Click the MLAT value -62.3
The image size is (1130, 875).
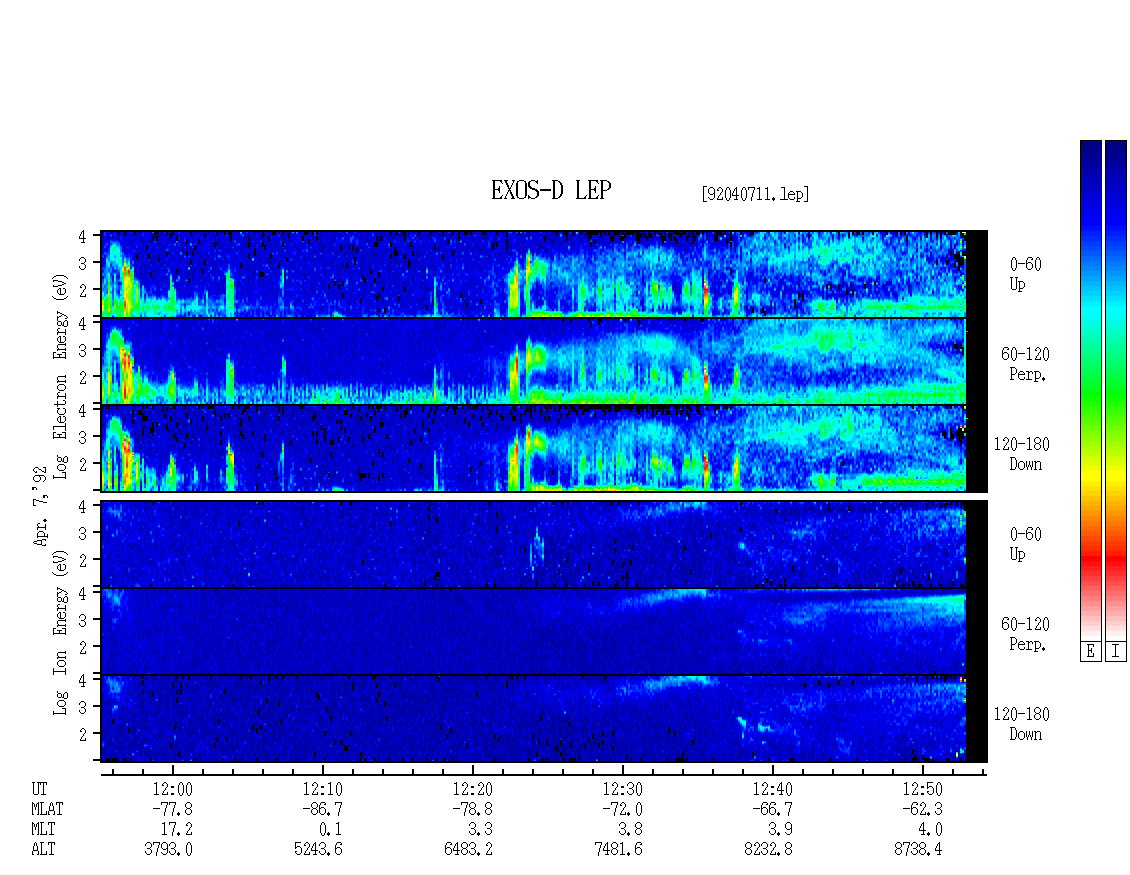[922, 809]
